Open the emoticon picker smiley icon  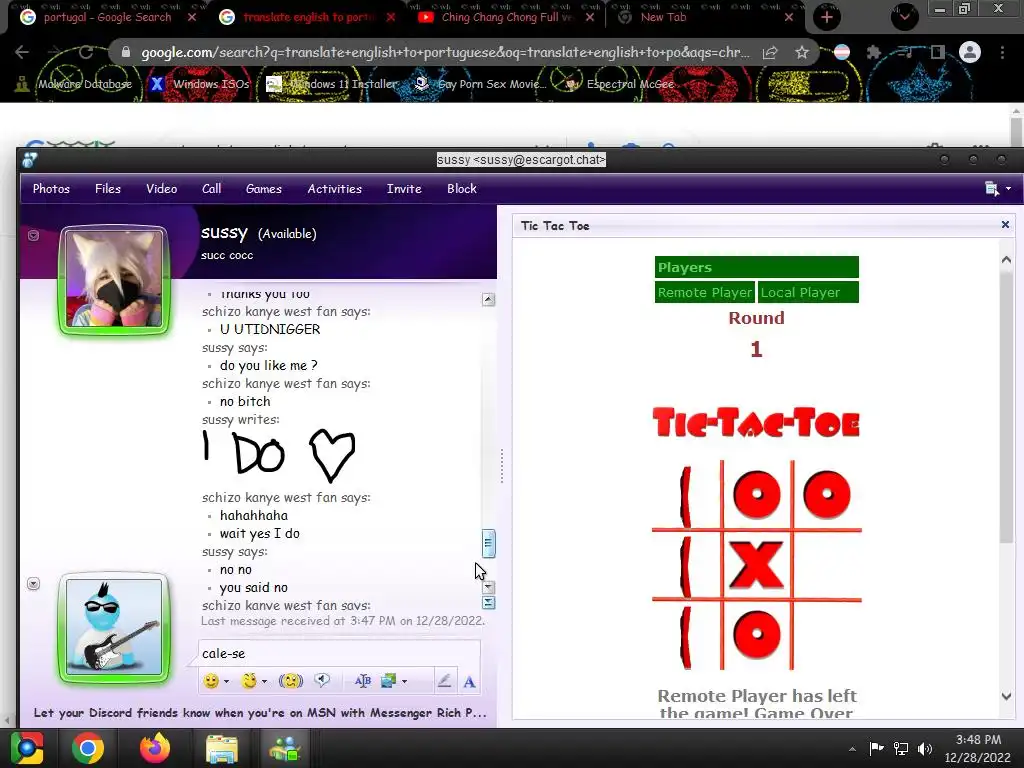(211, 681)
